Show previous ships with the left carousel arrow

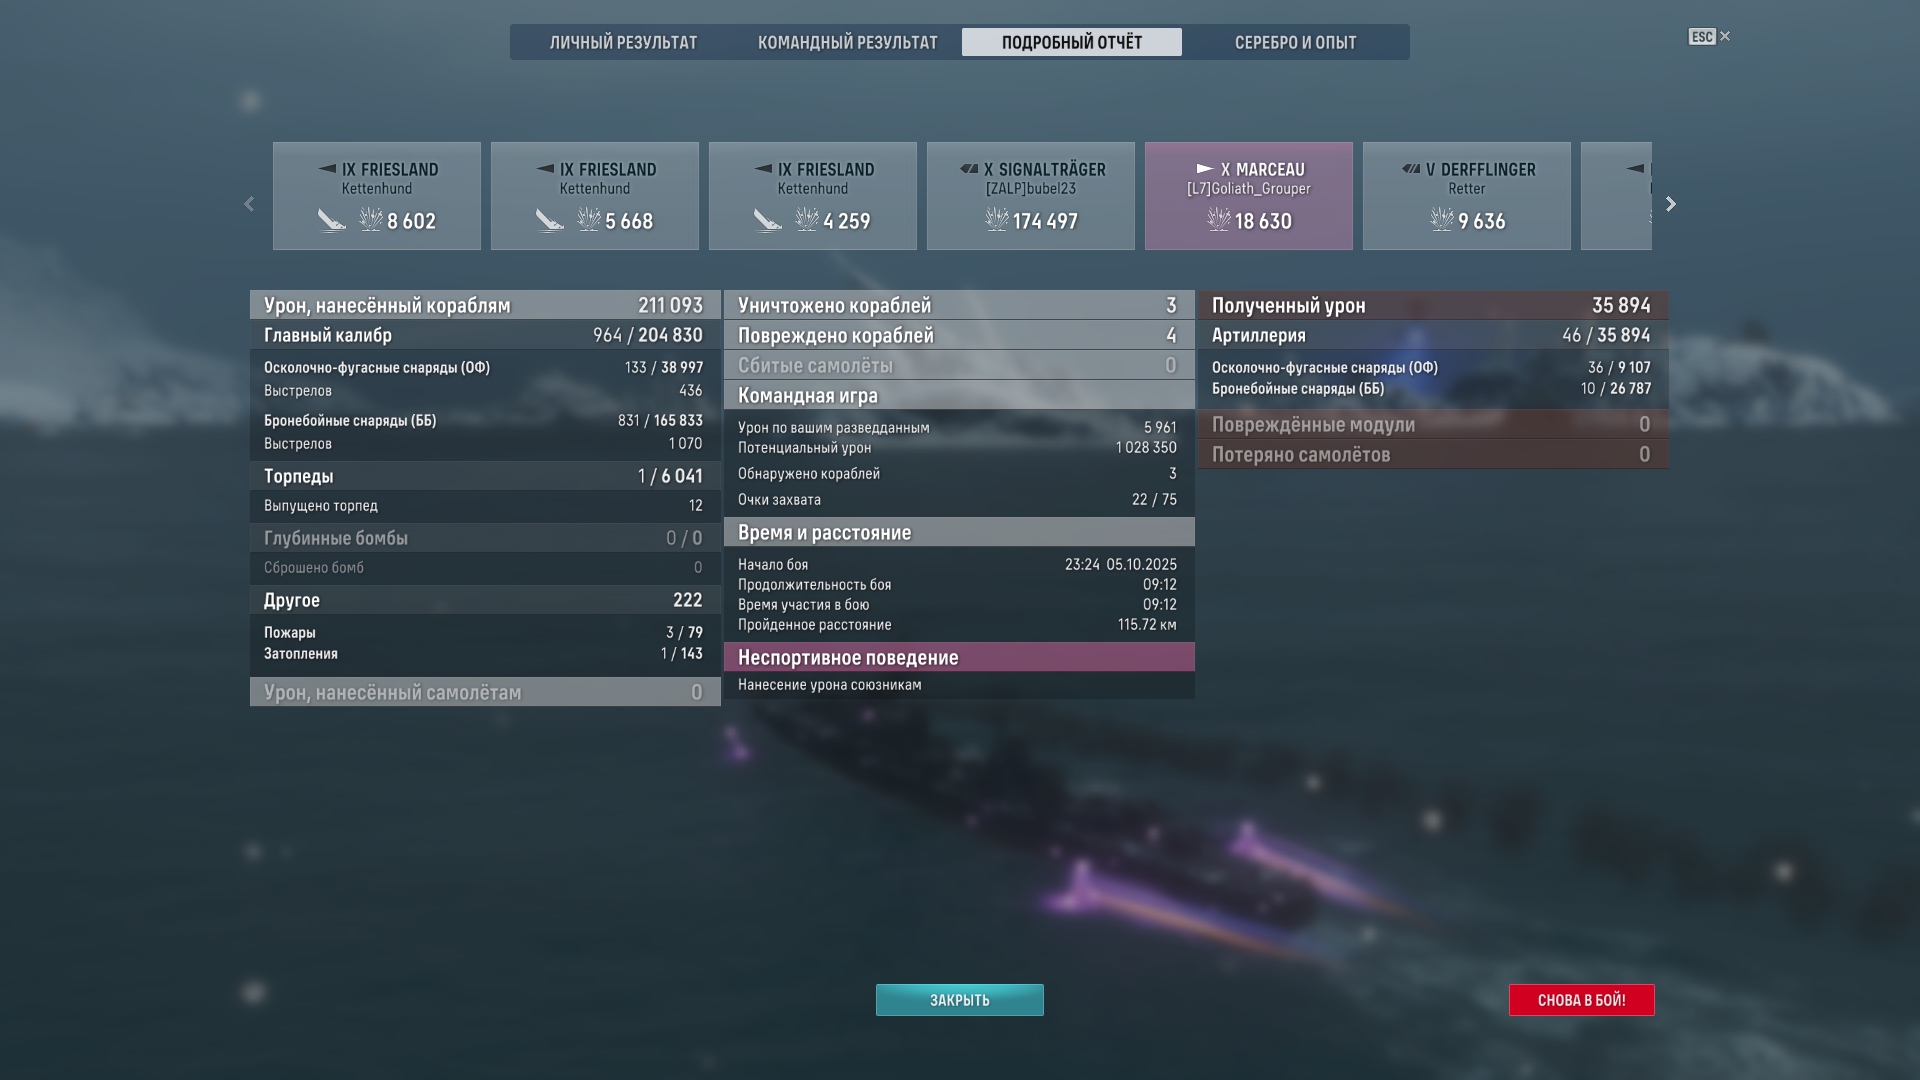[249, 204]
